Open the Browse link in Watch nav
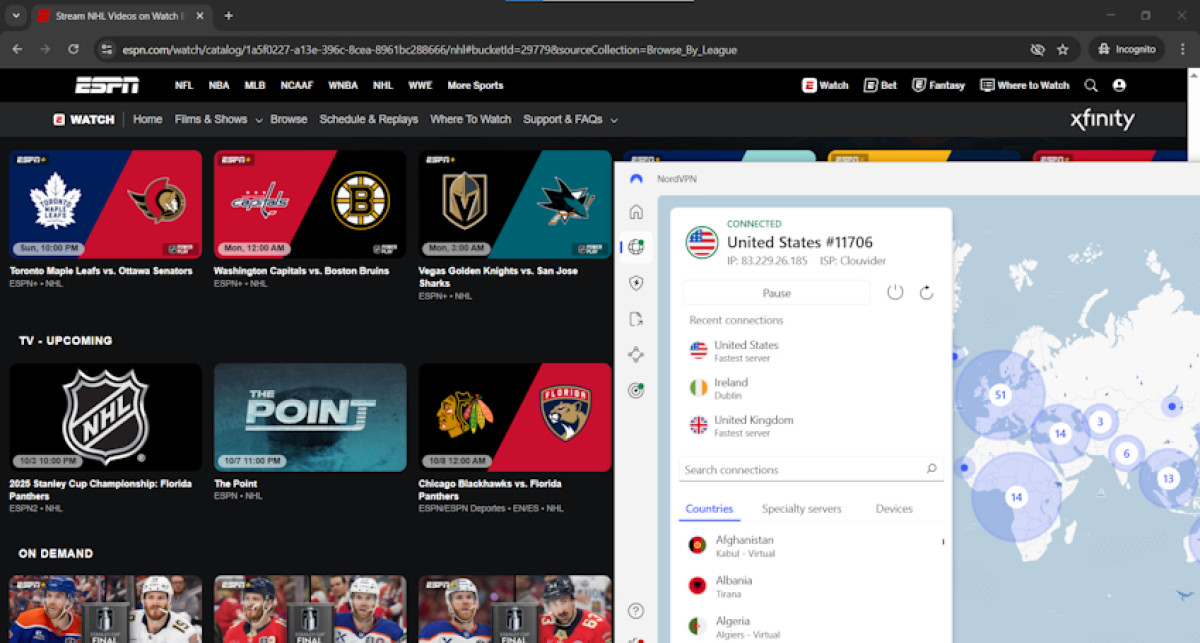Viewport: 1200px width, 643px height. tap(289, 119)
